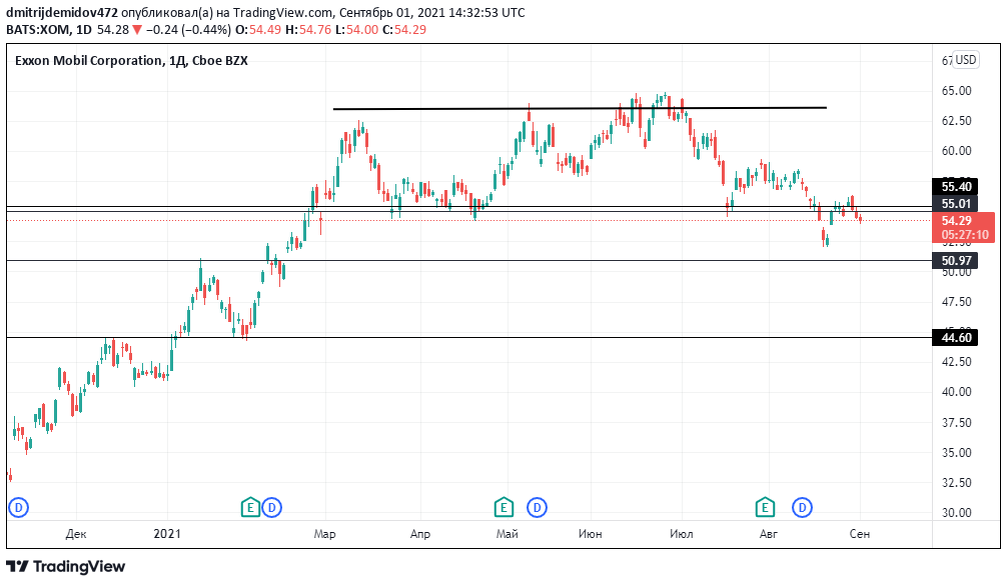Click the Май time axis label
Image resolution: width=1007 pixels, height=585 pixels.
(507, 534)
